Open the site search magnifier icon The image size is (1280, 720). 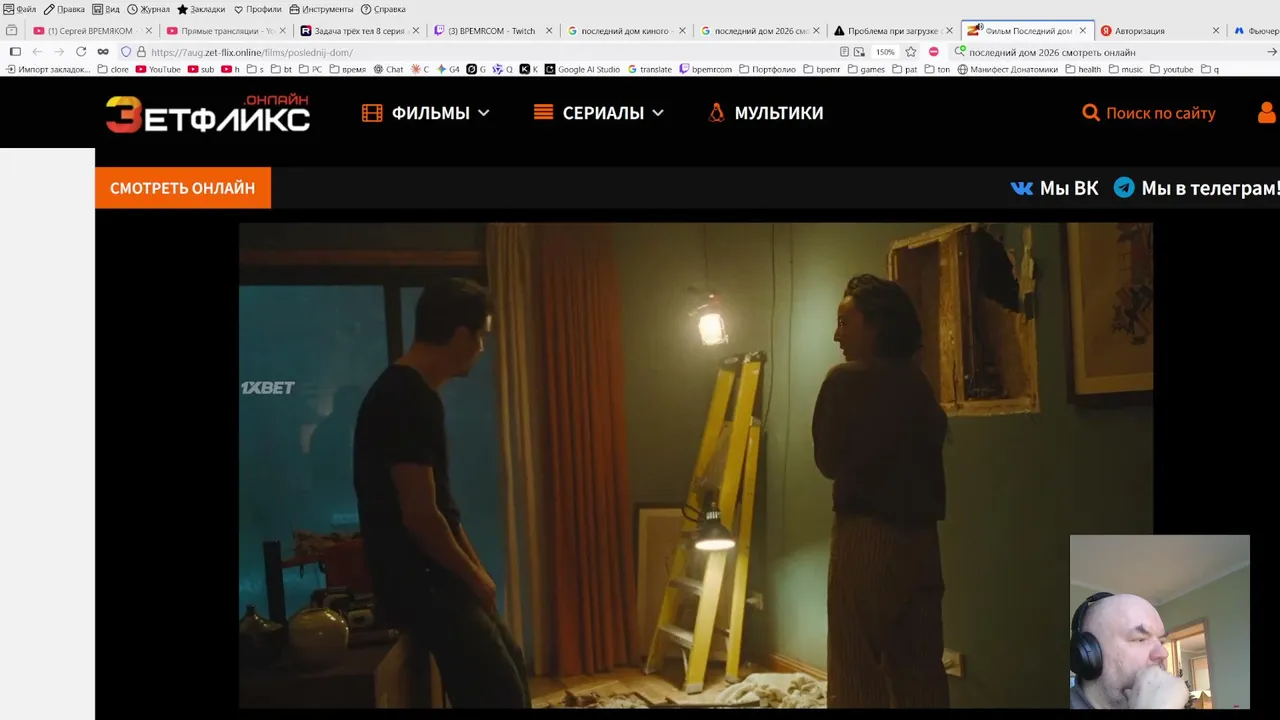[x=1091, y=113]
